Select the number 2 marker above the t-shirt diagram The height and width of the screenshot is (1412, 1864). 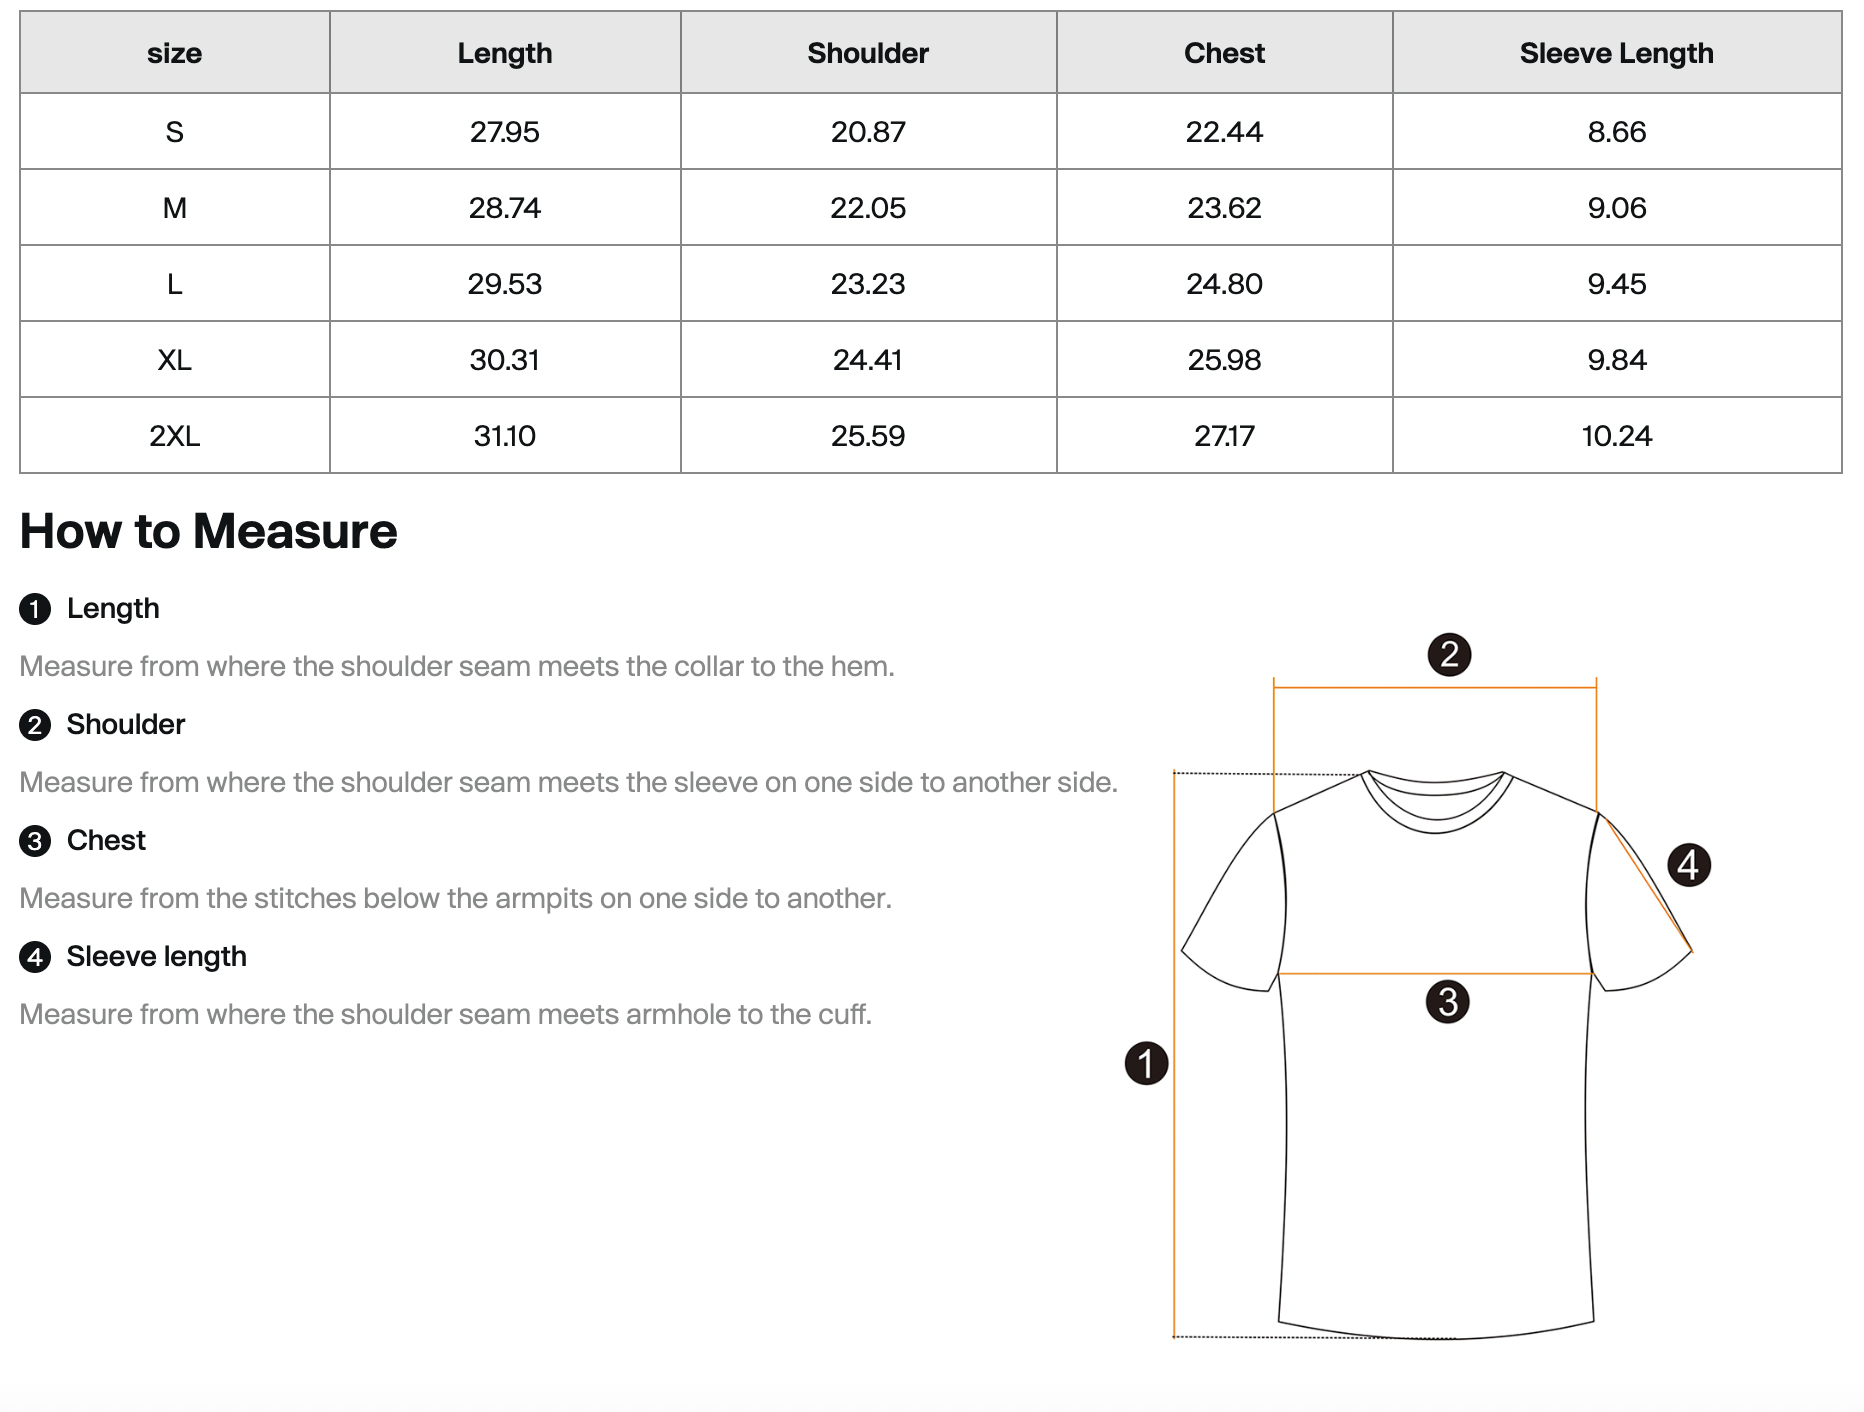(1449, 655)
